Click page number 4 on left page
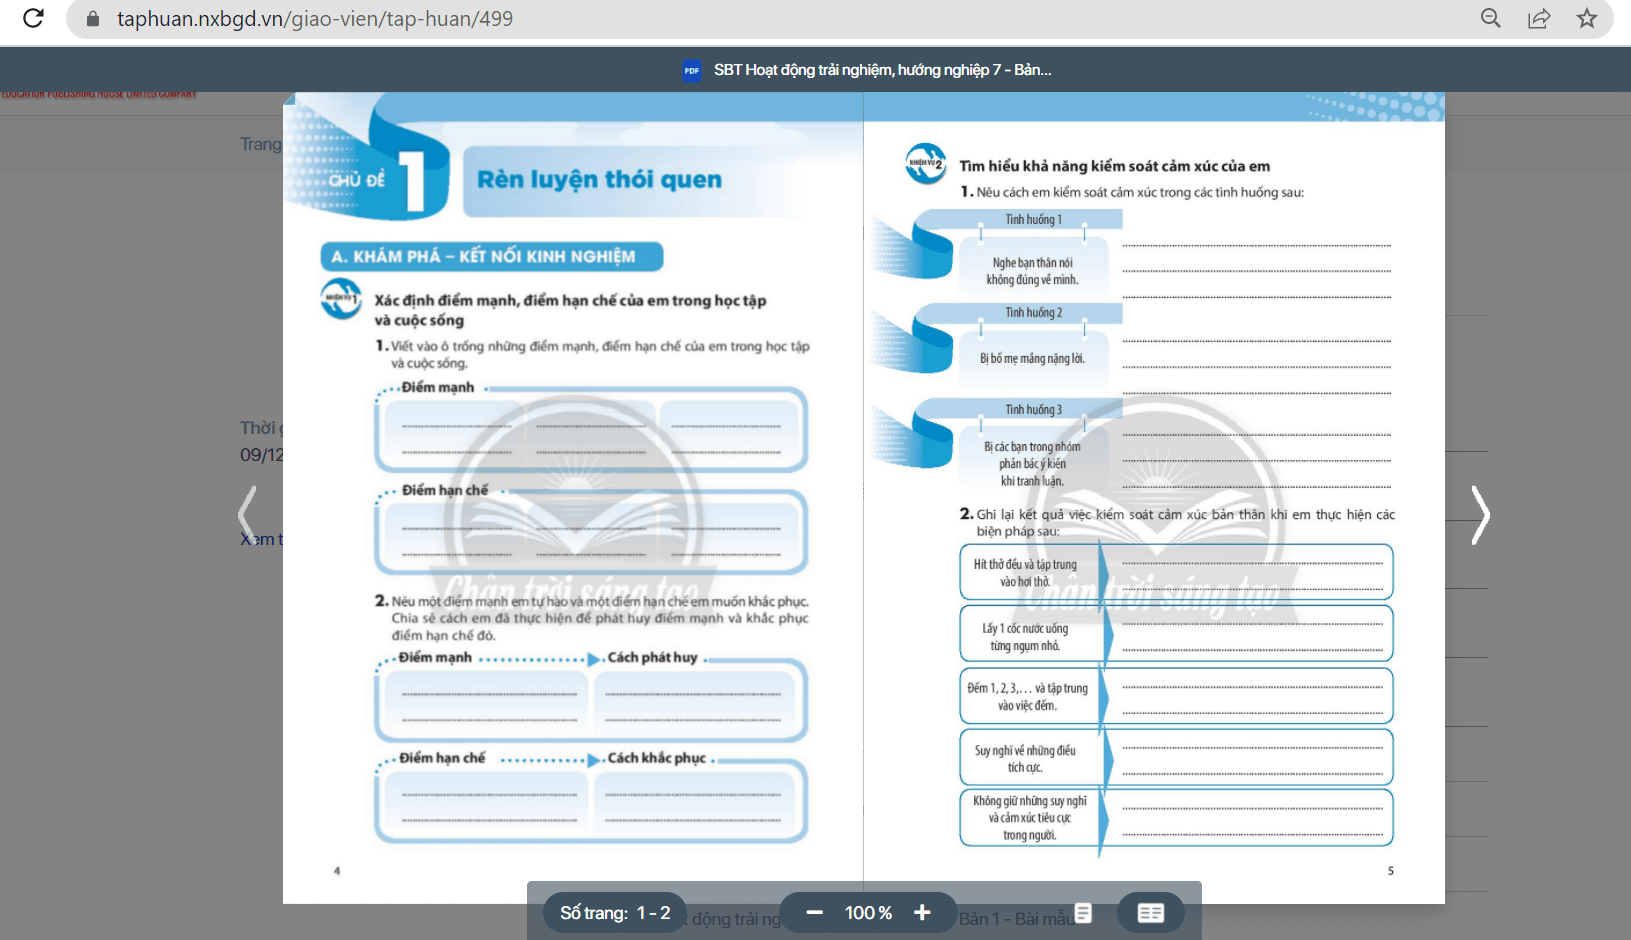 [x=337, y=871]
